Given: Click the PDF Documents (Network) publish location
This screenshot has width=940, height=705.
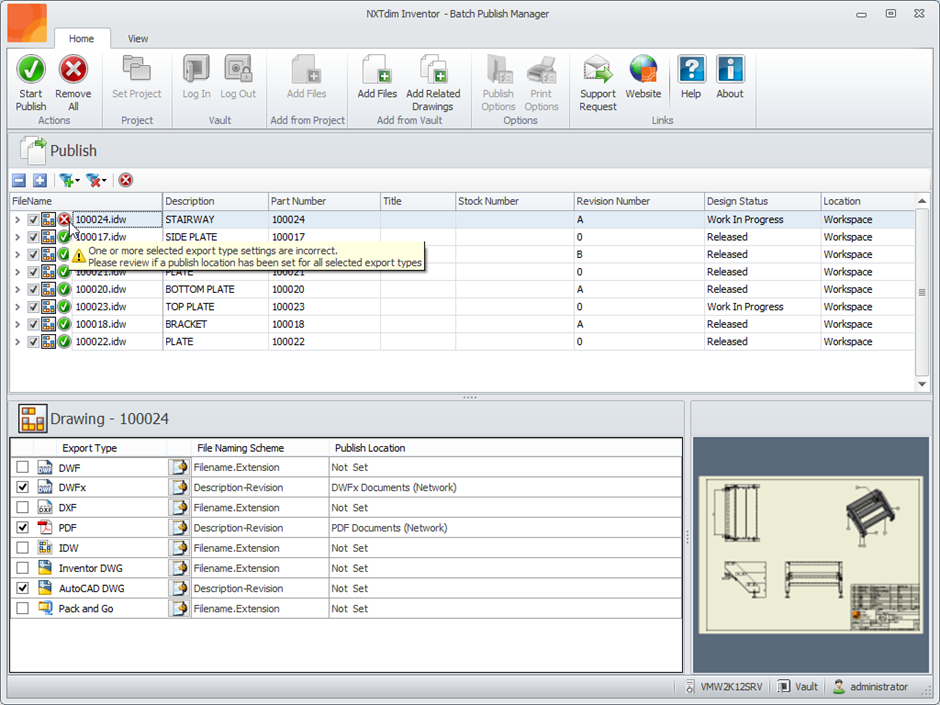Looking at the screenshot, I should (389, 528).
